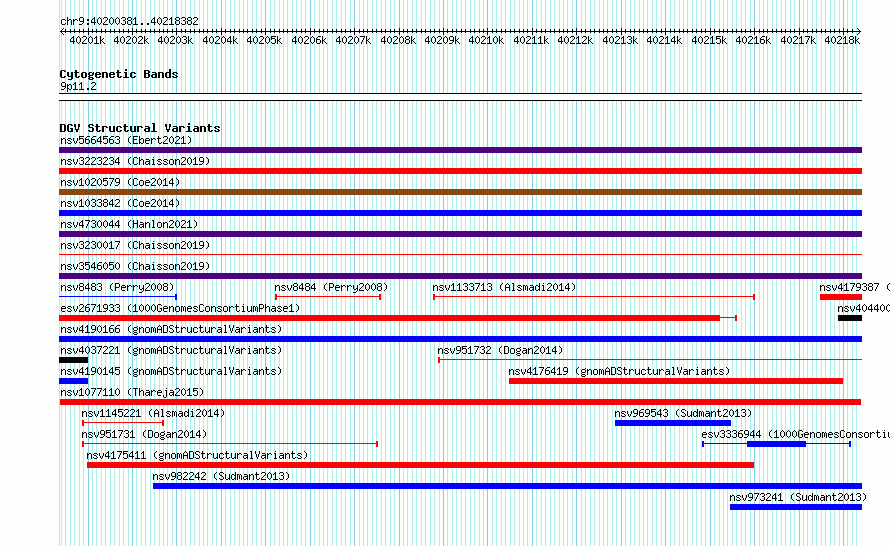Click the nsv4176419 (gnomADStructuralVariants) label
The width and height of the screenshot is (890, 546).
(x=619, y=371)
